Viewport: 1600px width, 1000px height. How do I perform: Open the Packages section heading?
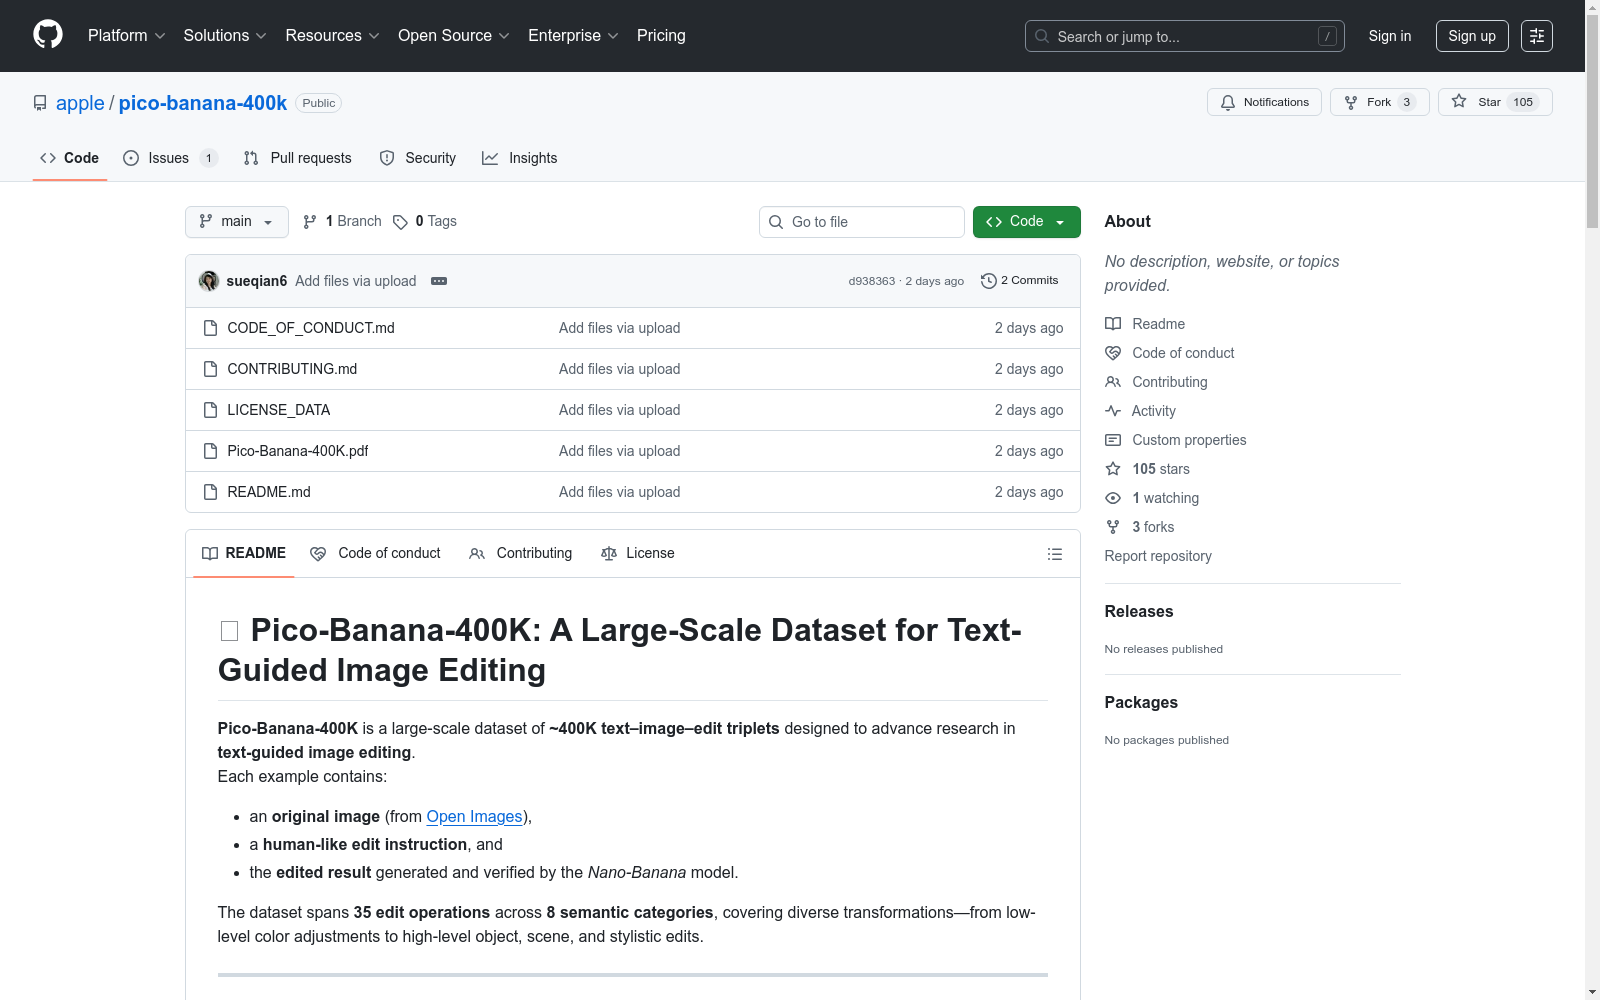[1141, 702]
